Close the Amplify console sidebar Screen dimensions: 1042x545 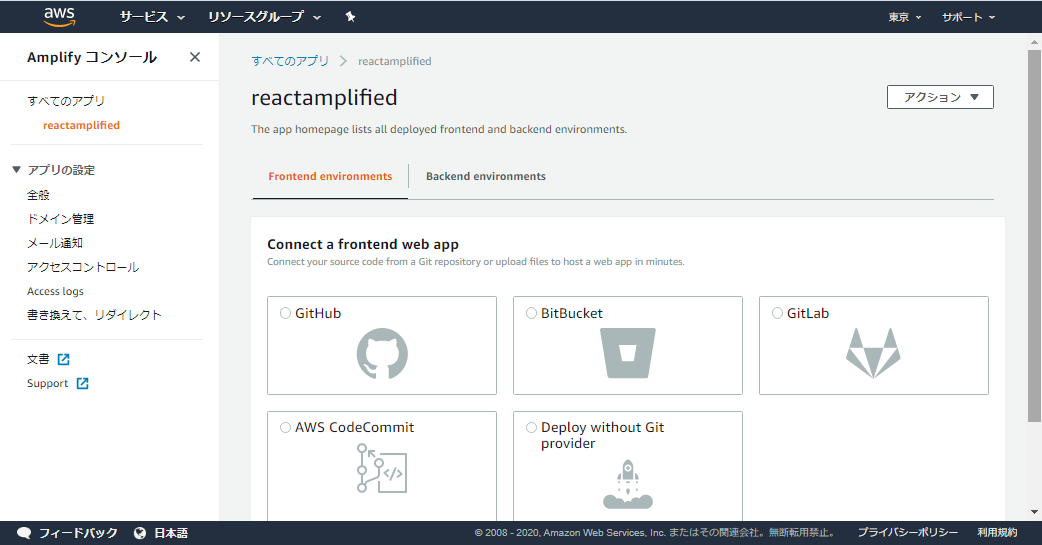195,57
